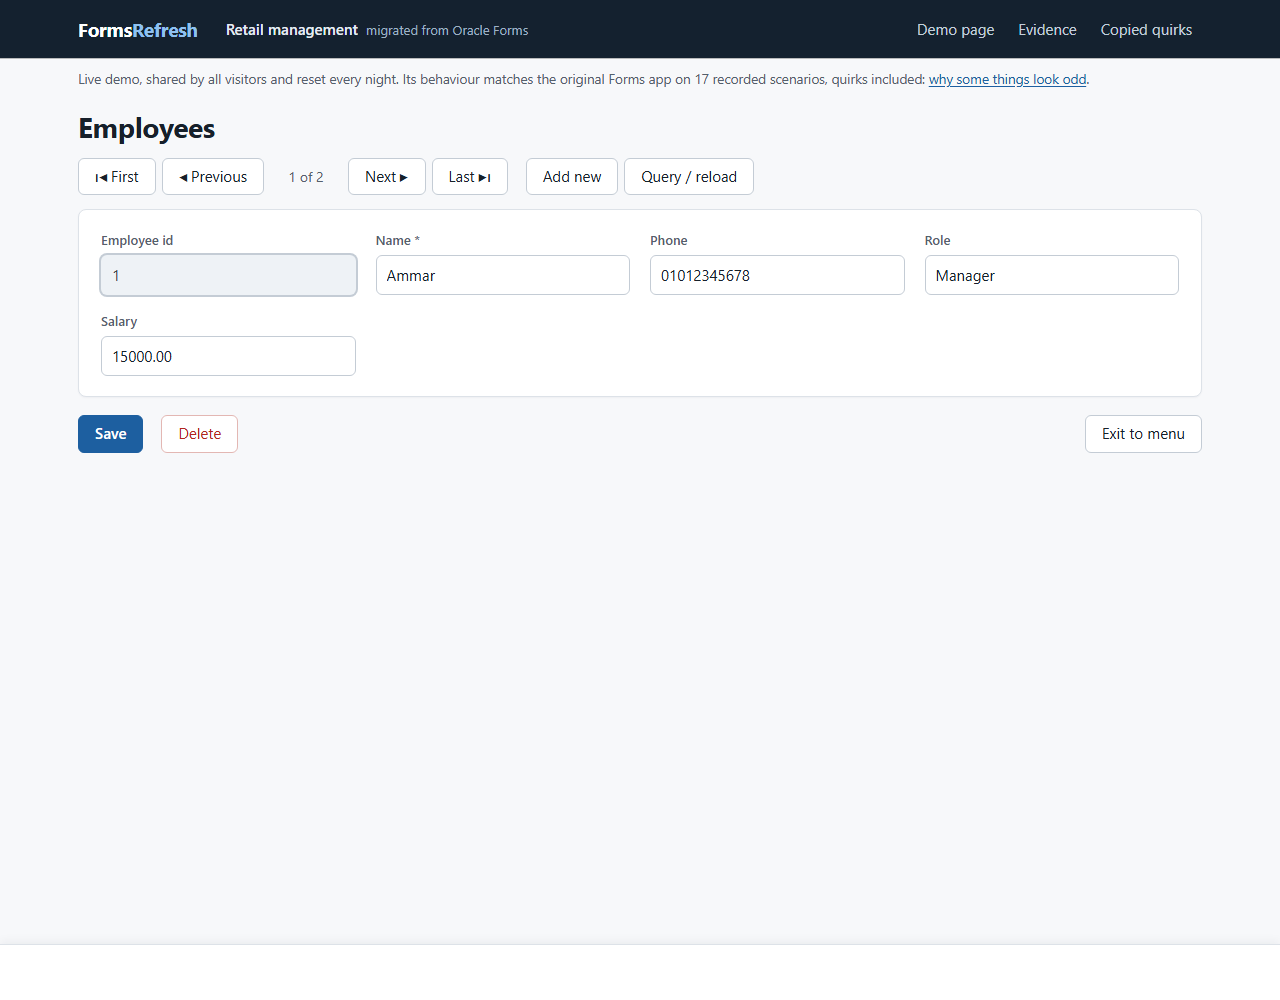Click 'Retail management' header title
The image size is (1280, 1000).
[292, 30]
